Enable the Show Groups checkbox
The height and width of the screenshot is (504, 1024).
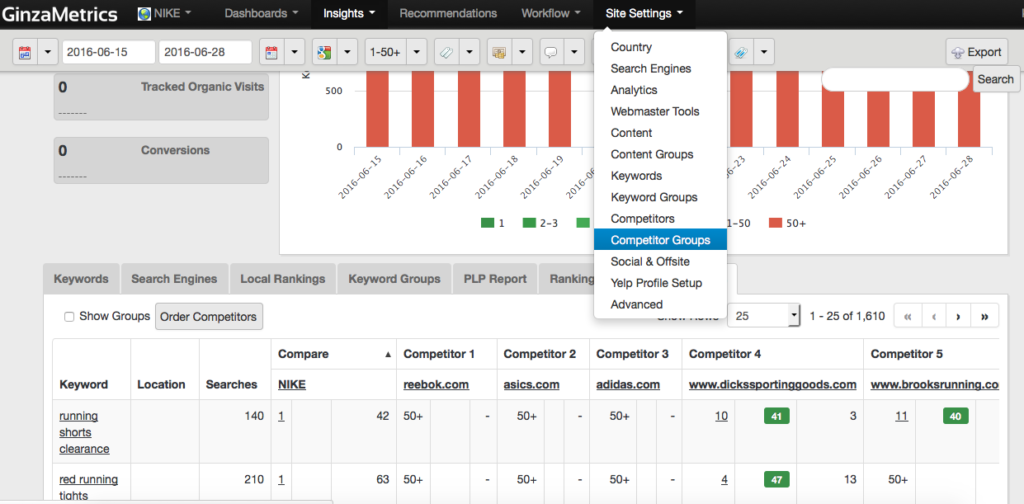[x=69, y=317]
